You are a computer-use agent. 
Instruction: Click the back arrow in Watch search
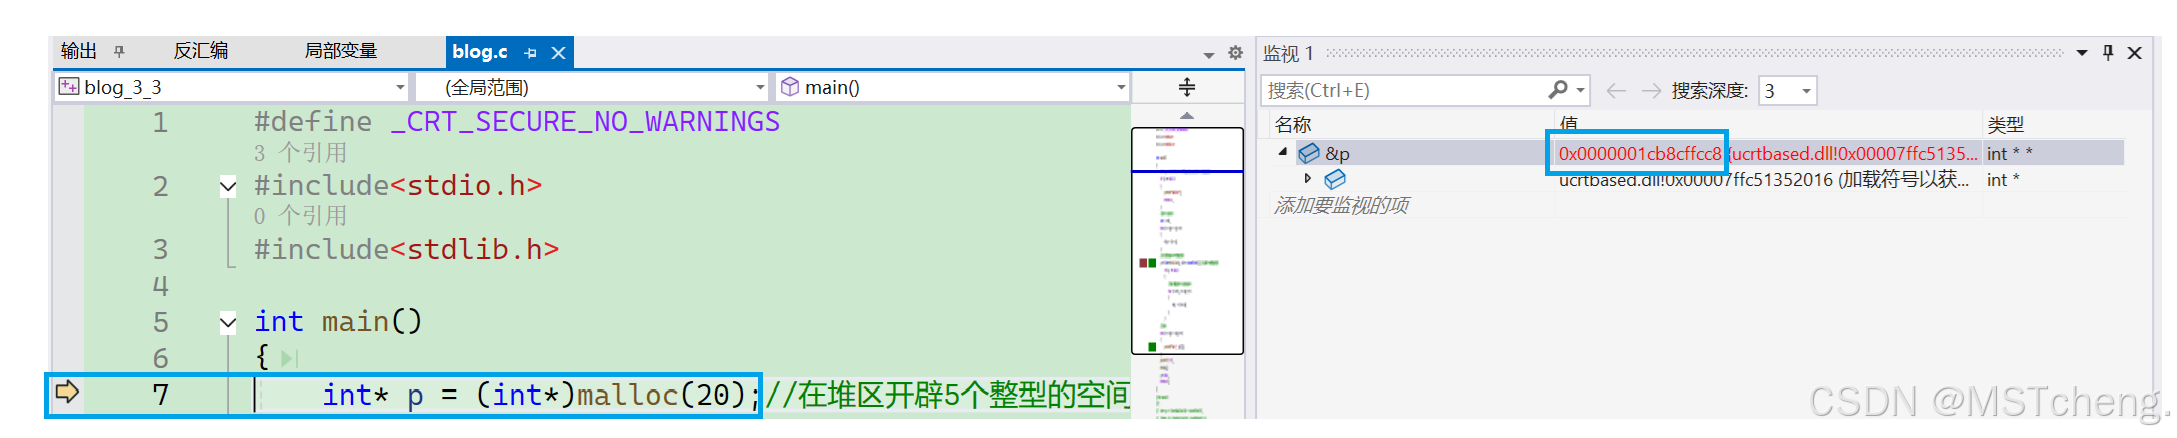coord(1615,91)
